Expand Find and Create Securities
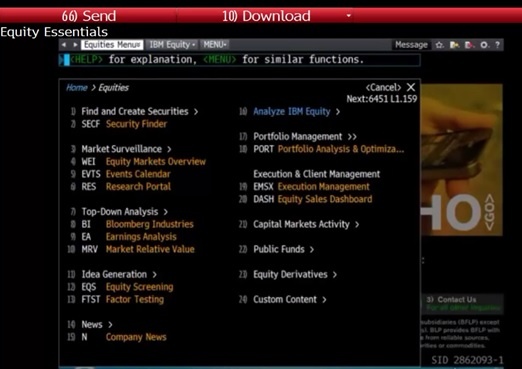Viewport: 522px width, 369px height. point(140,111)
